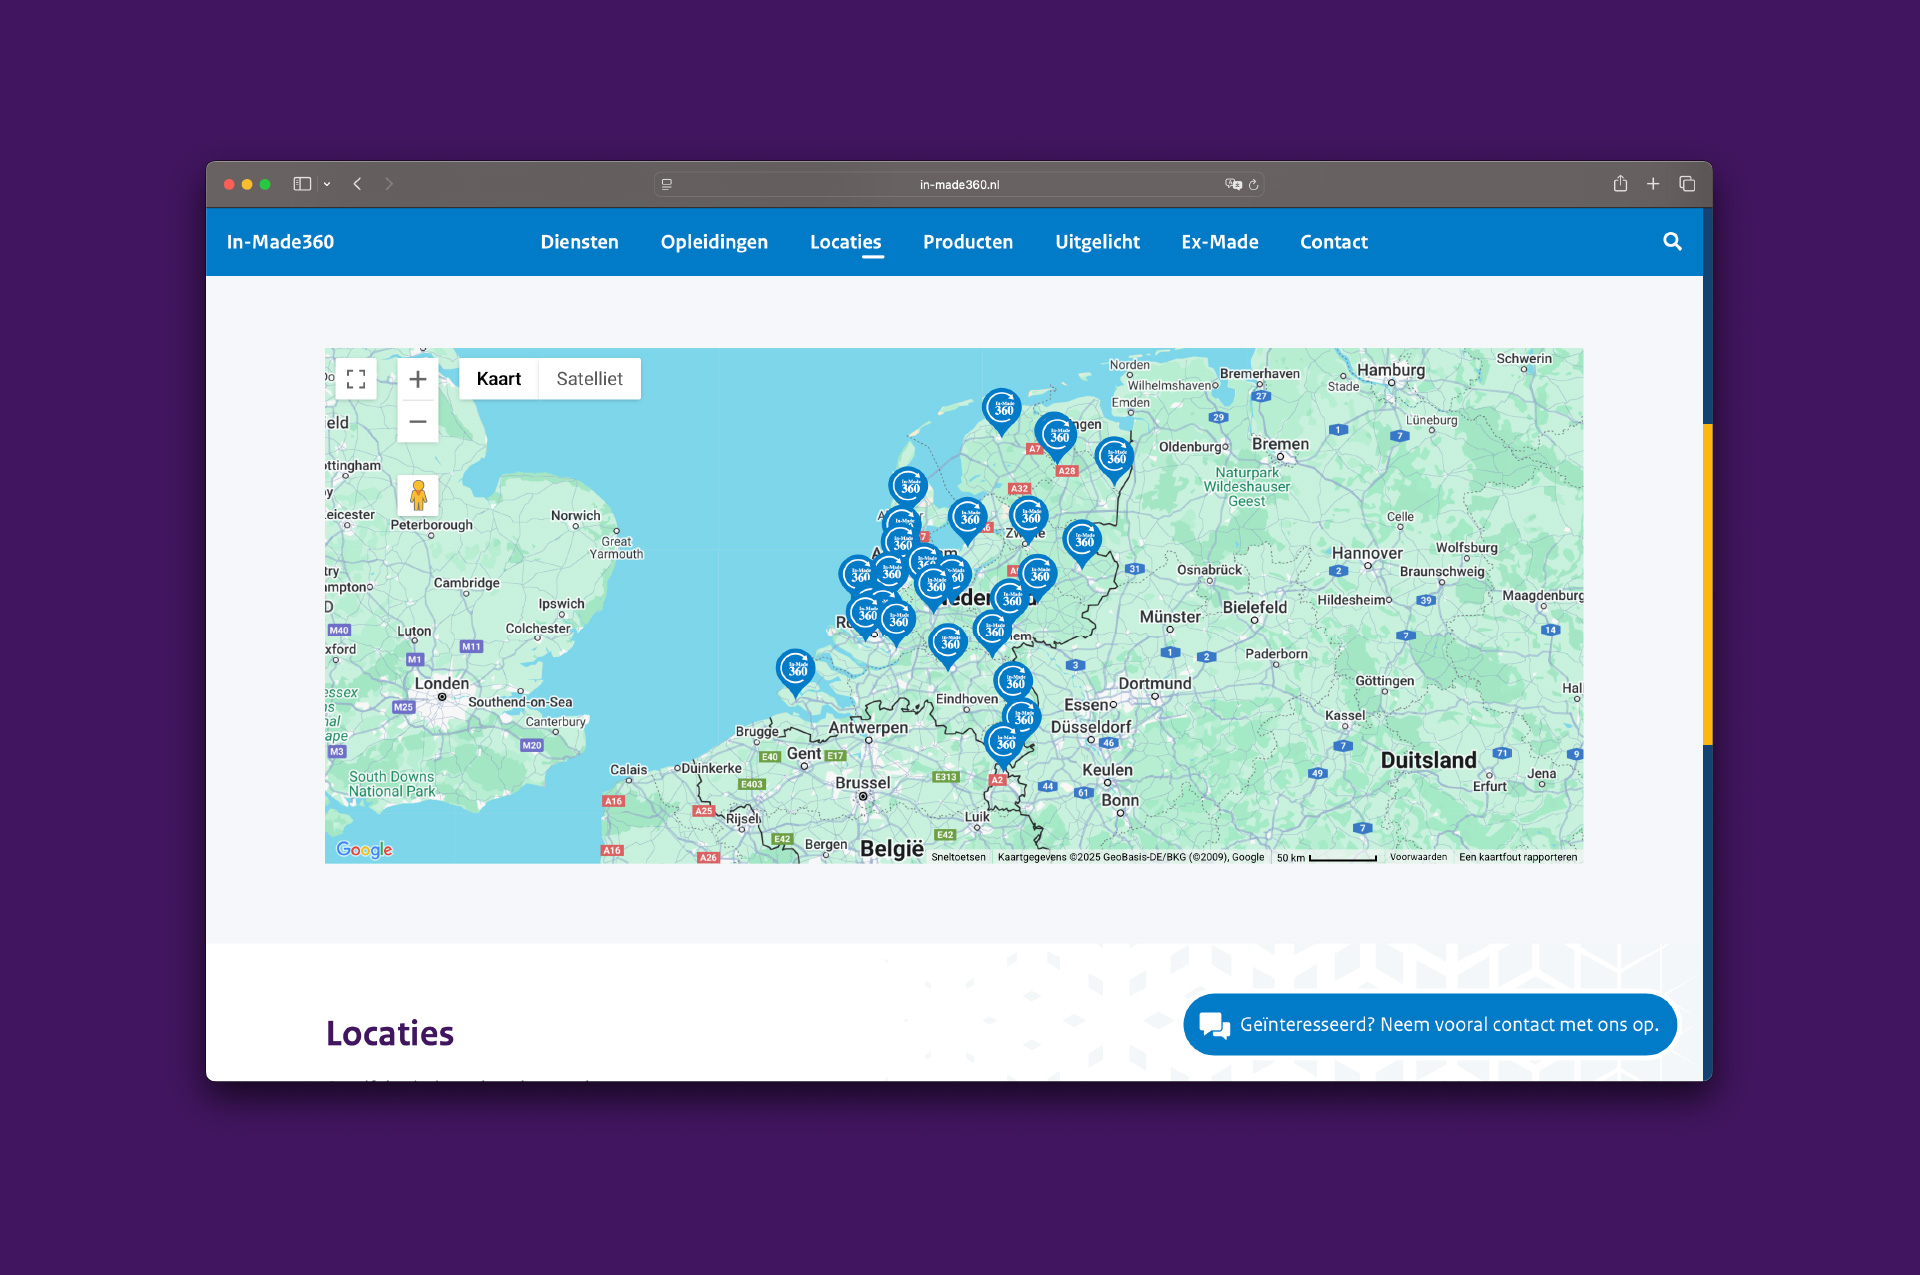The height and width of the screenshot is (1275, 1920).
Task: Open Safari sidebar toggle
Action: pyautogui.click(x=302, y=184)
